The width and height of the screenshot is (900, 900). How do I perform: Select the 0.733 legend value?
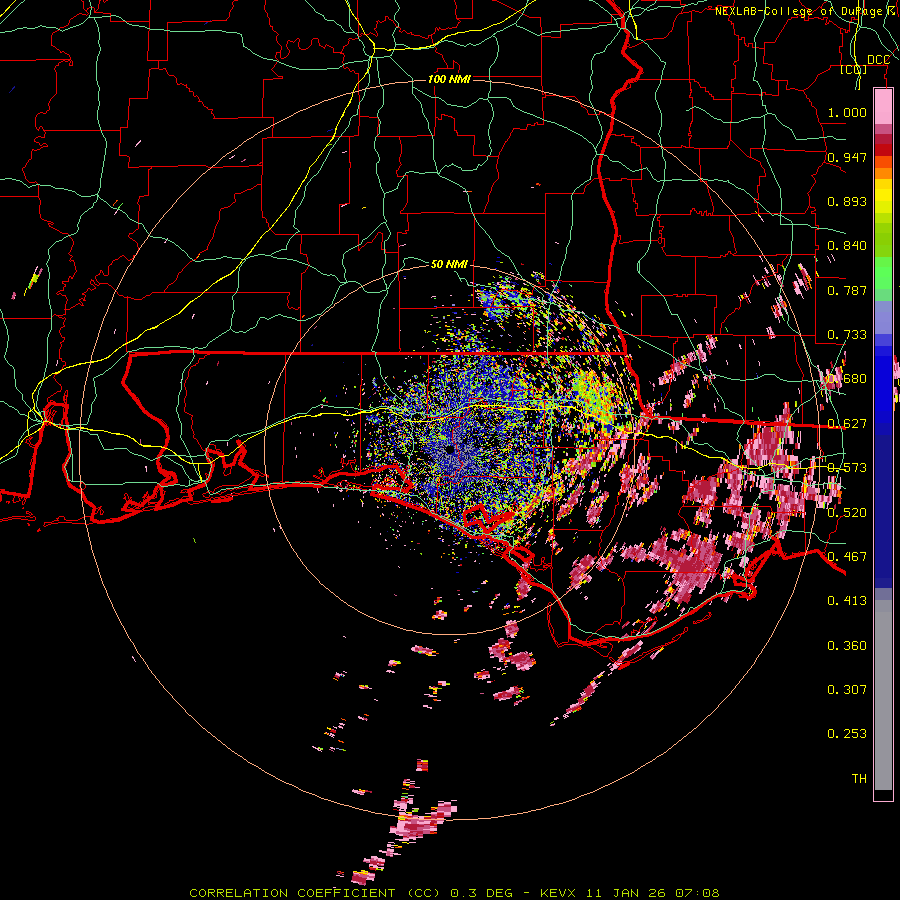pyautogui.click(x=847, y=335)
